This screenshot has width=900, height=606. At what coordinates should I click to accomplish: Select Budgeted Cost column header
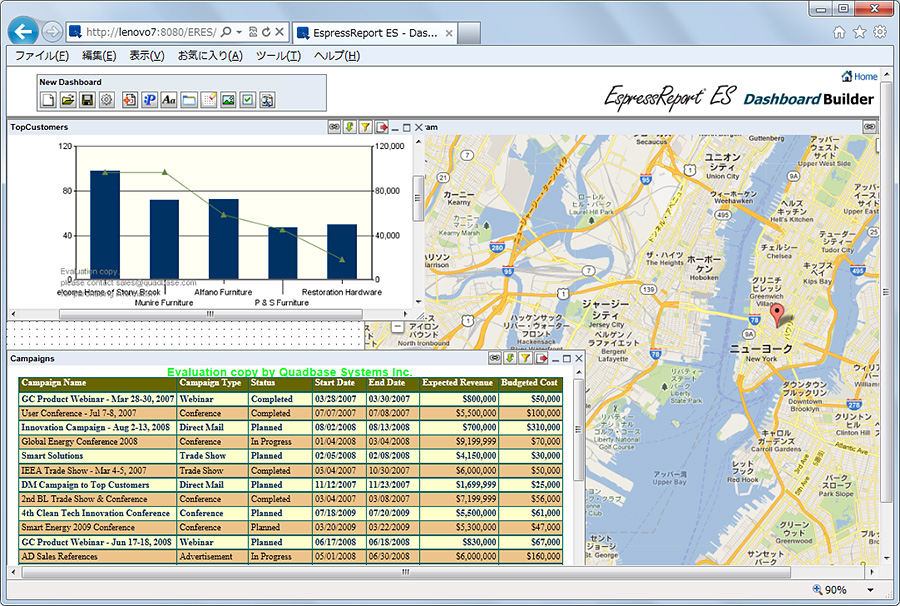tap(530, 383)
